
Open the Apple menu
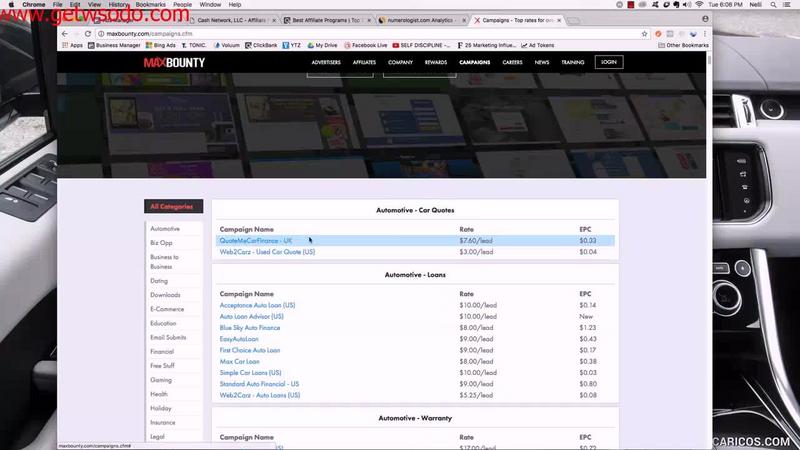pos(11,4)
